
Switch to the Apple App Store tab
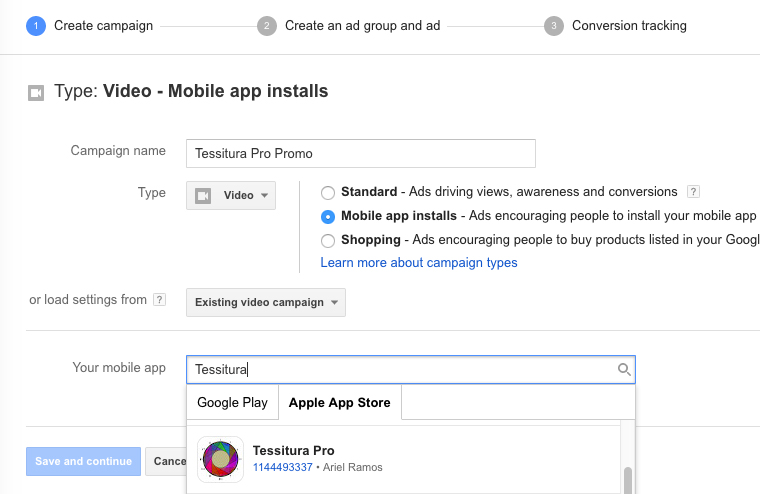coord(340,403)
